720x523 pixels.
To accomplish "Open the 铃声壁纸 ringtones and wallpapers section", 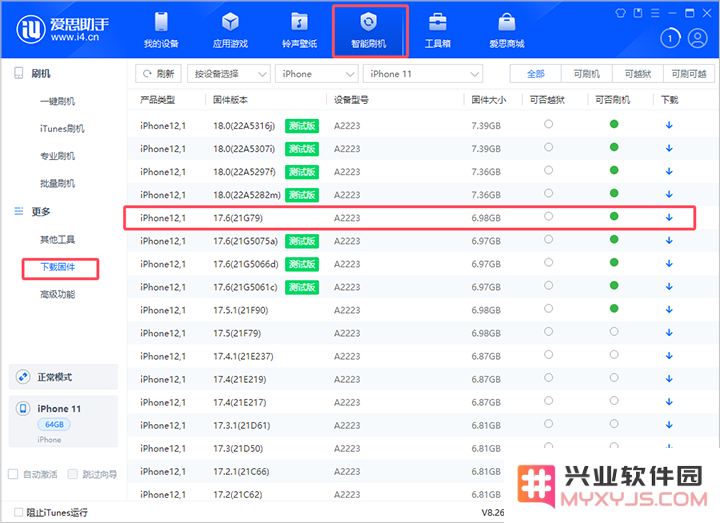I will pyautogui.click(x=299, y=30).
